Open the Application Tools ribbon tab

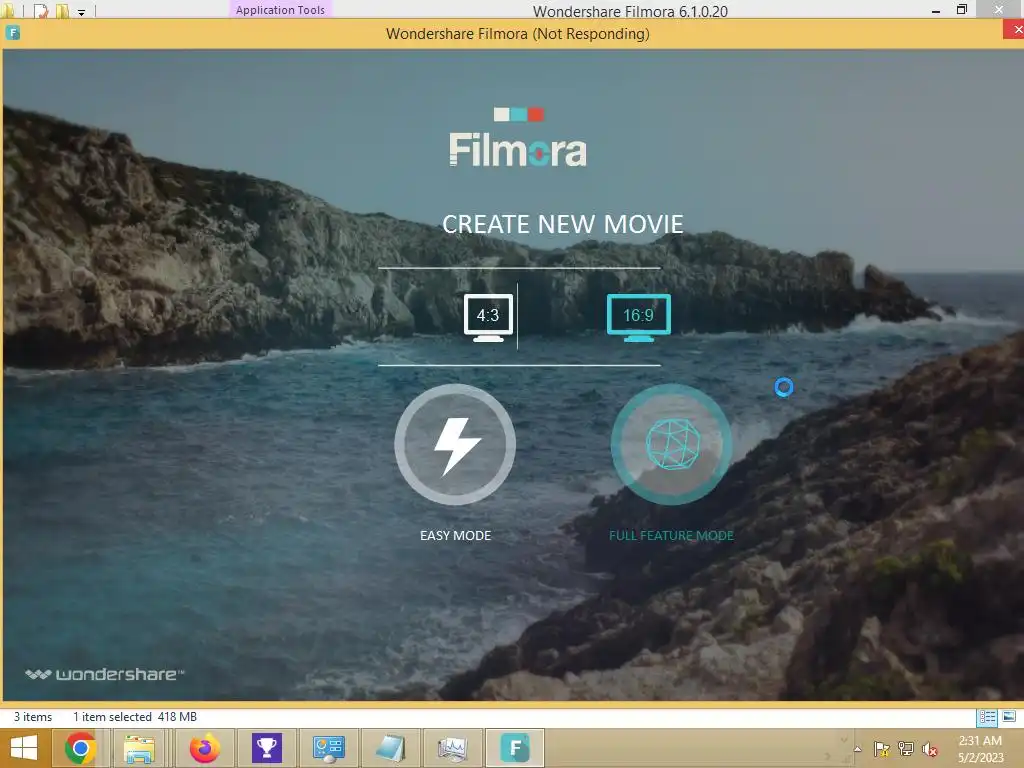[280, 9]
